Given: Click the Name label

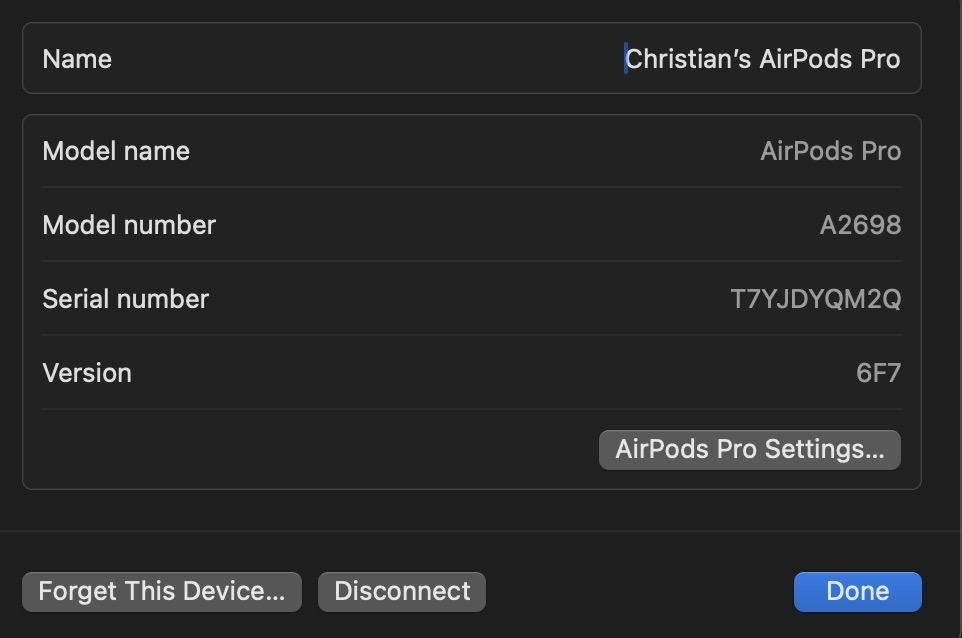Looking at the screenshot, I should pyautogui.click(x=77, y=59).
